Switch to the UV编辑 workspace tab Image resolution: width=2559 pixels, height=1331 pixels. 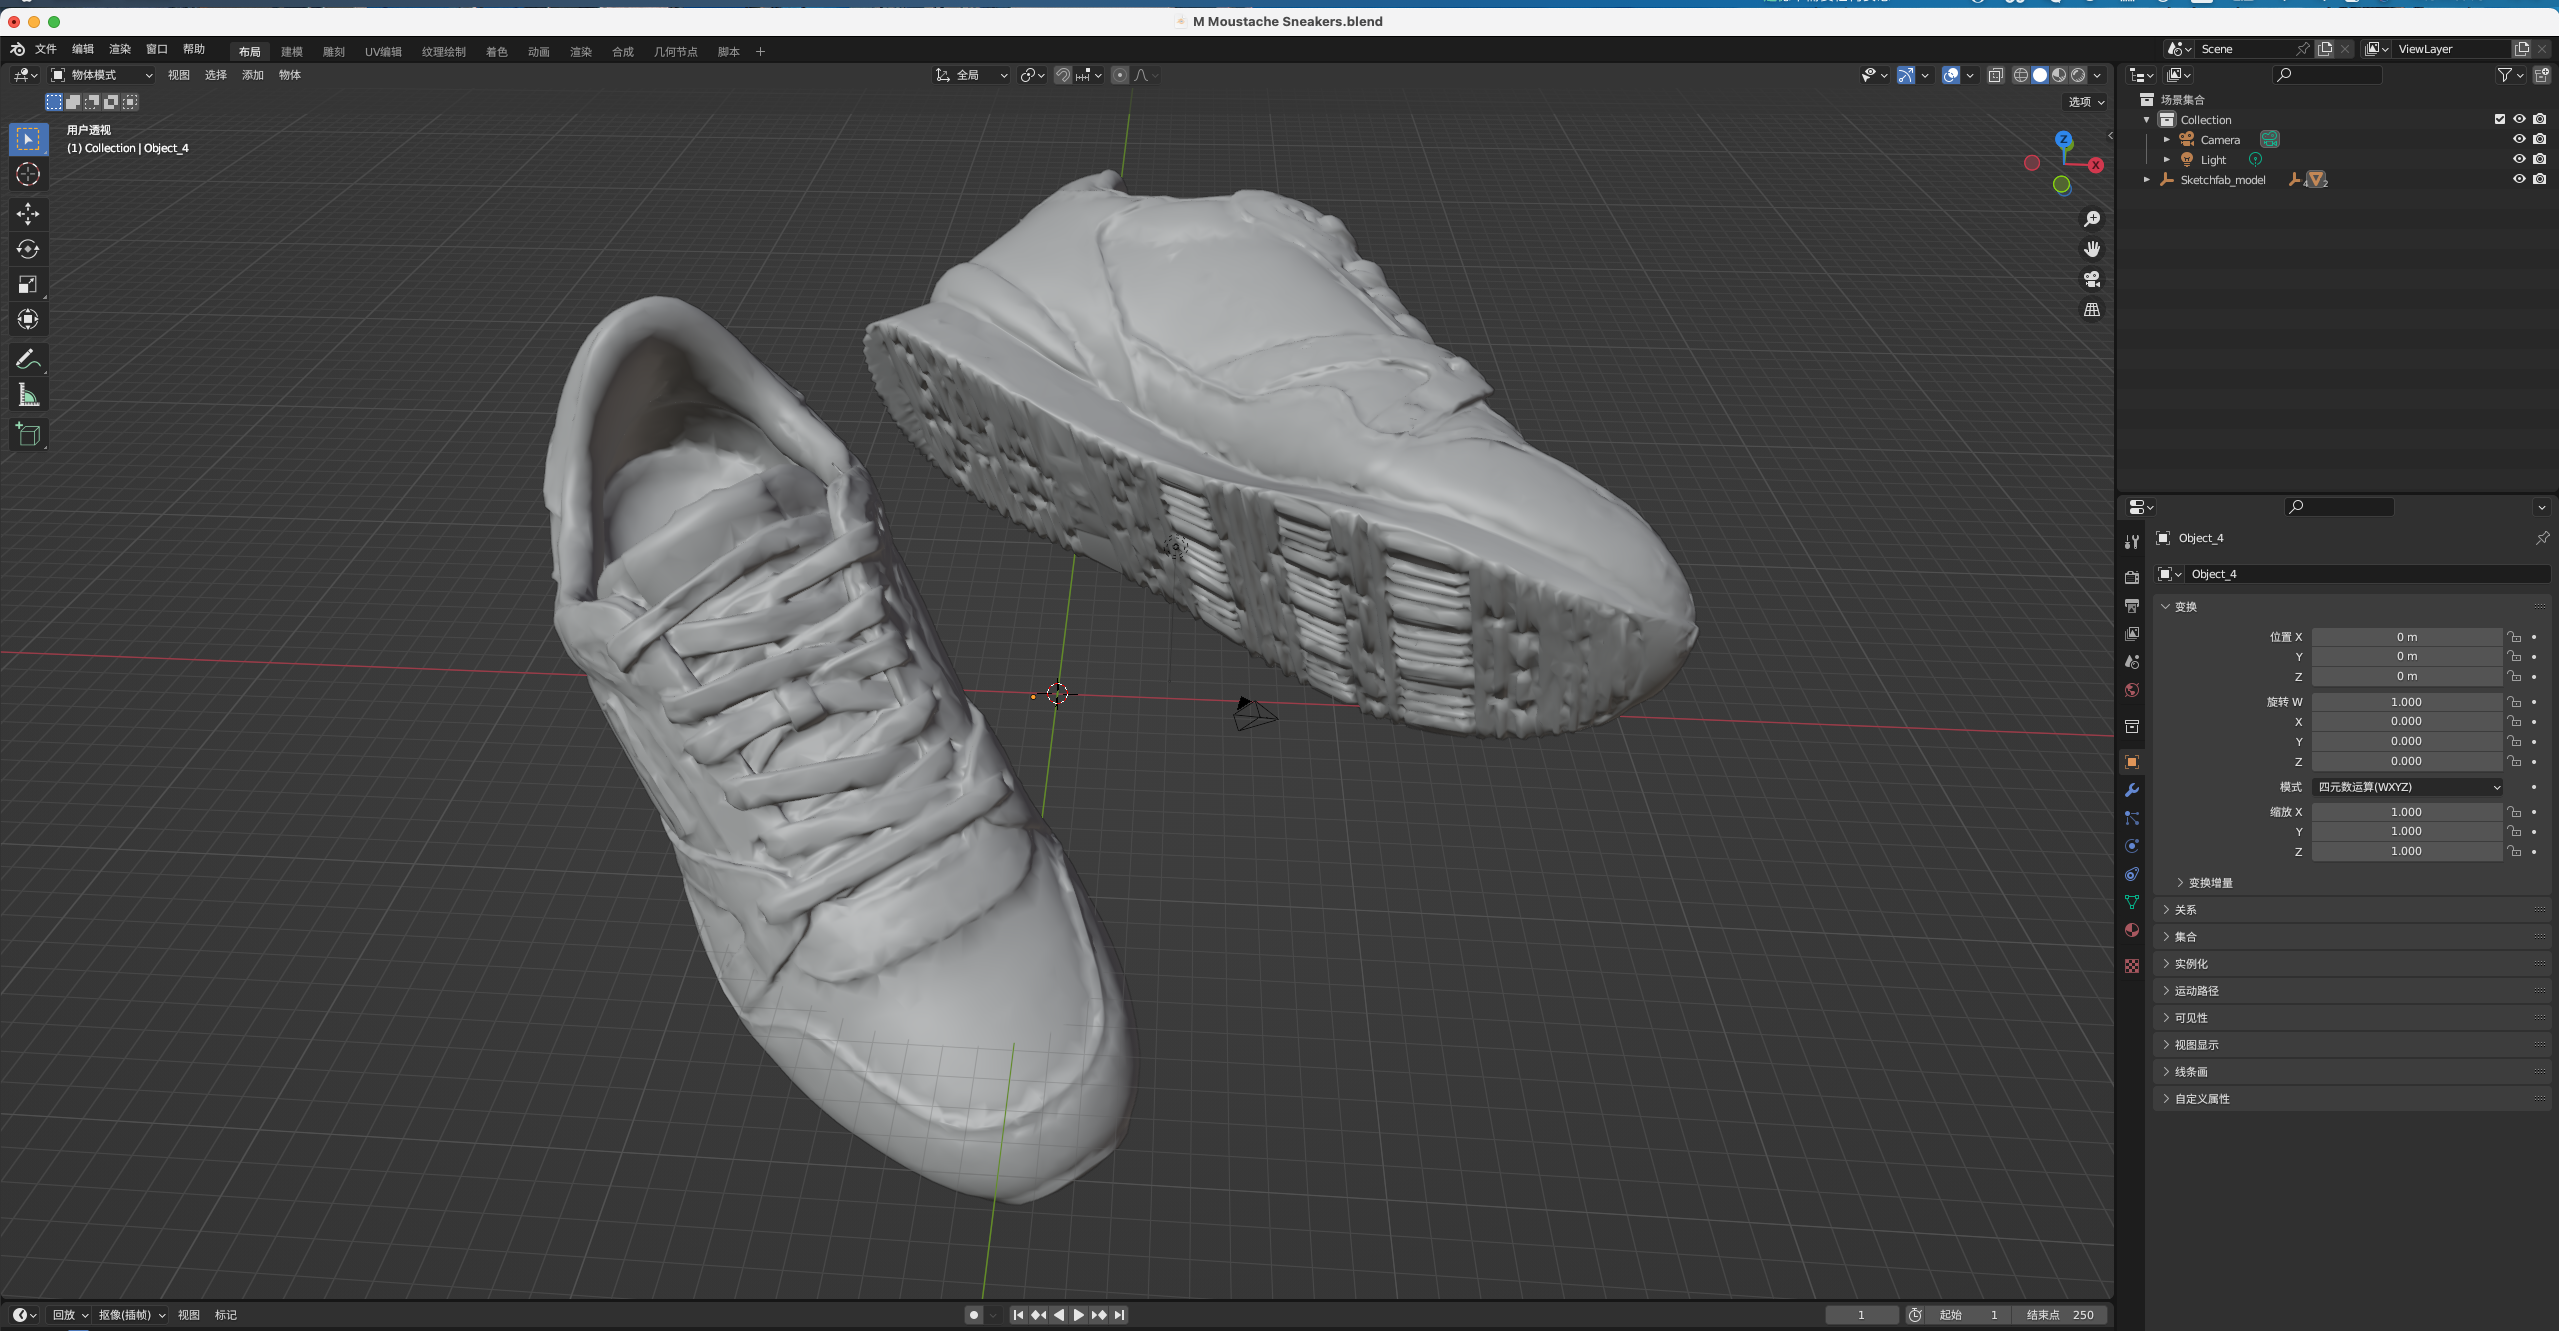383,51
